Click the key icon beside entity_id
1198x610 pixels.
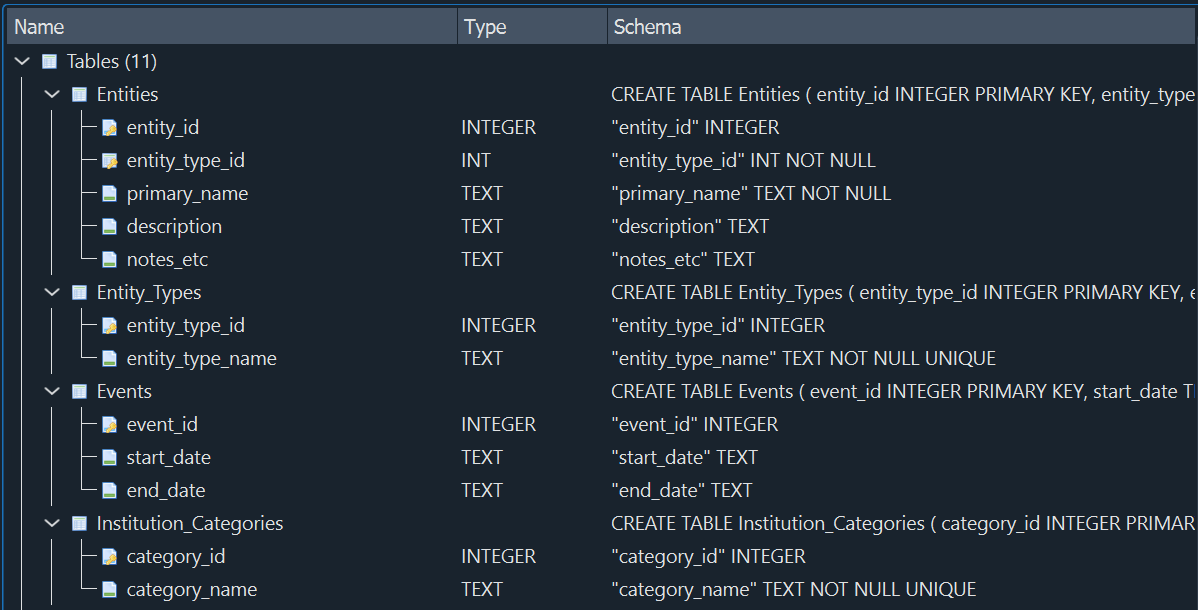pyautogui.click(x=109, y=128)
